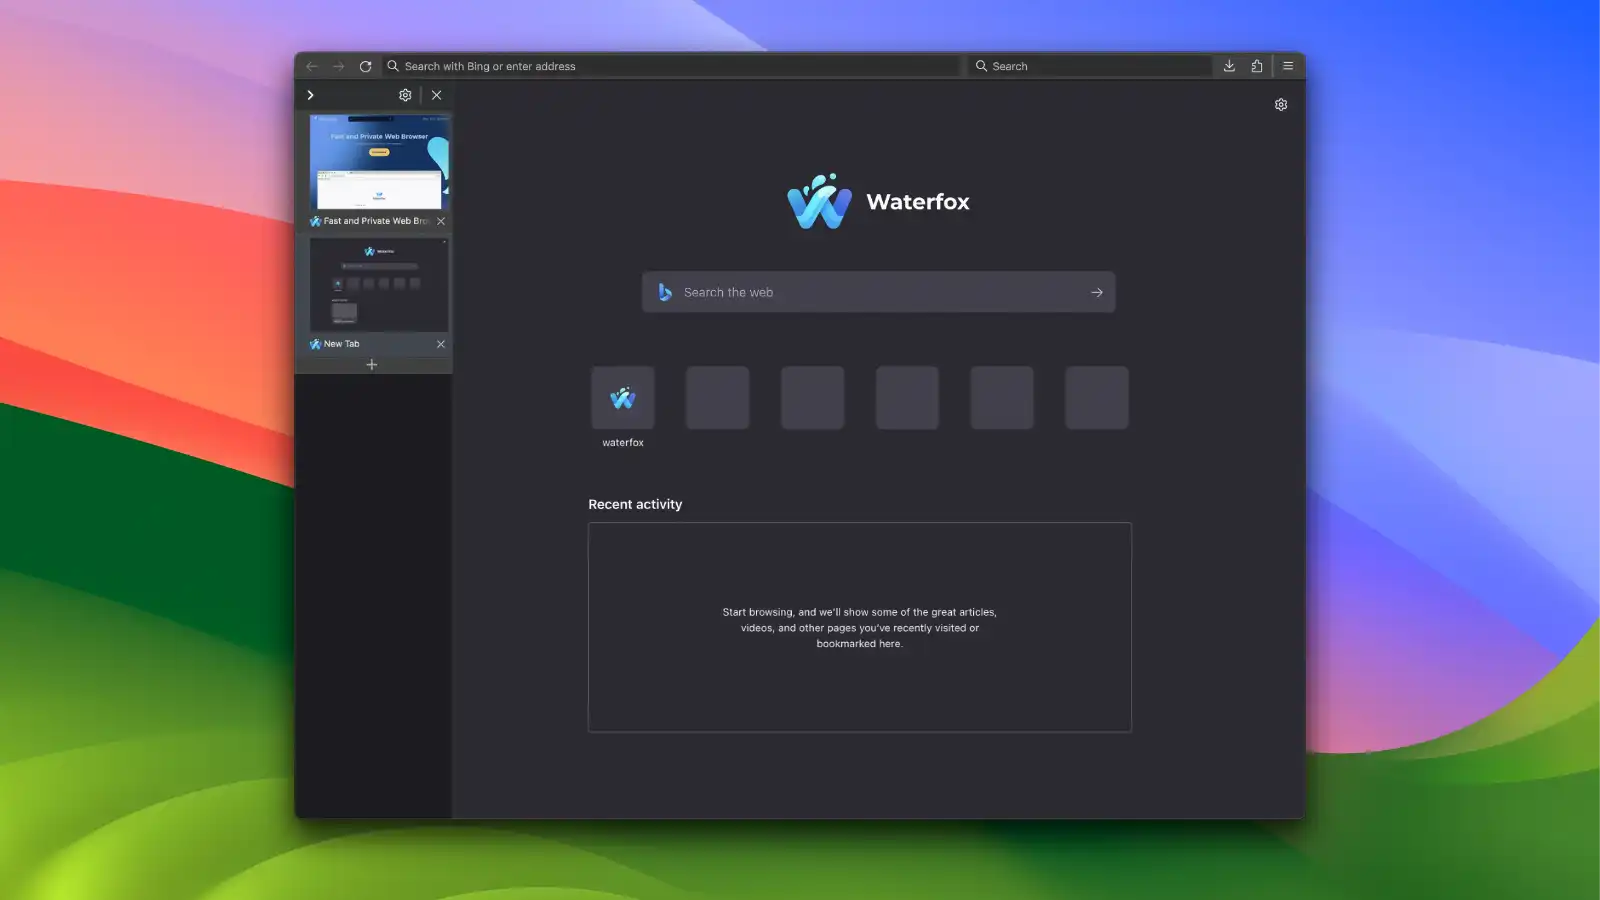
Task: Open the waterfox shortcut tile
Action: tap(622, 397)
